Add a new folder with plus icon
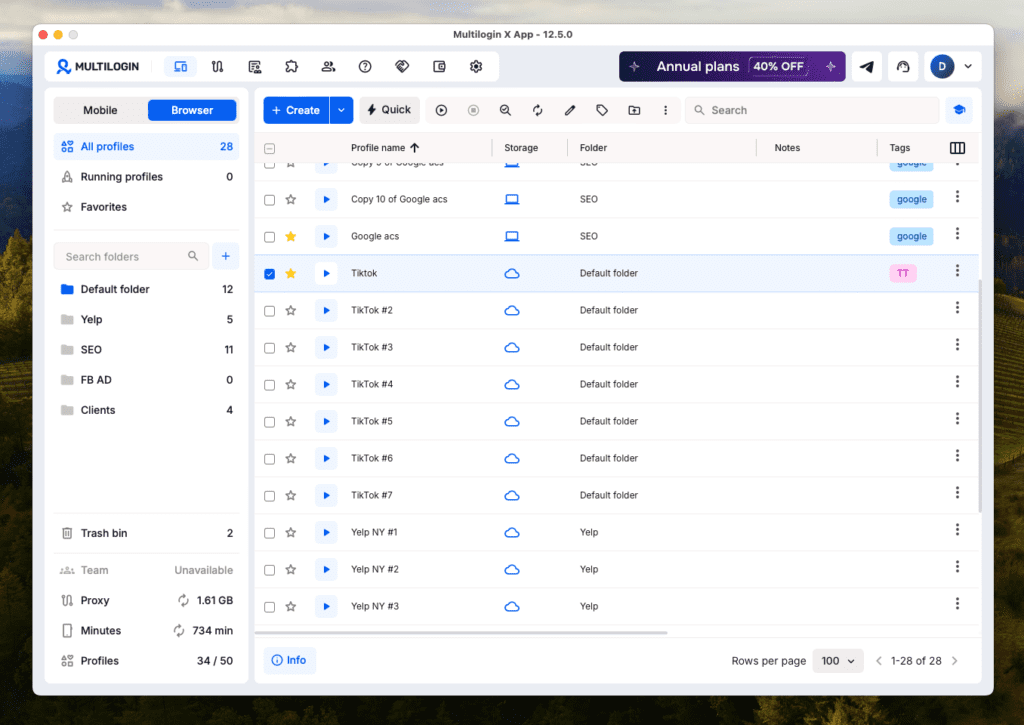1024x725 pixels. pos(225,256)
